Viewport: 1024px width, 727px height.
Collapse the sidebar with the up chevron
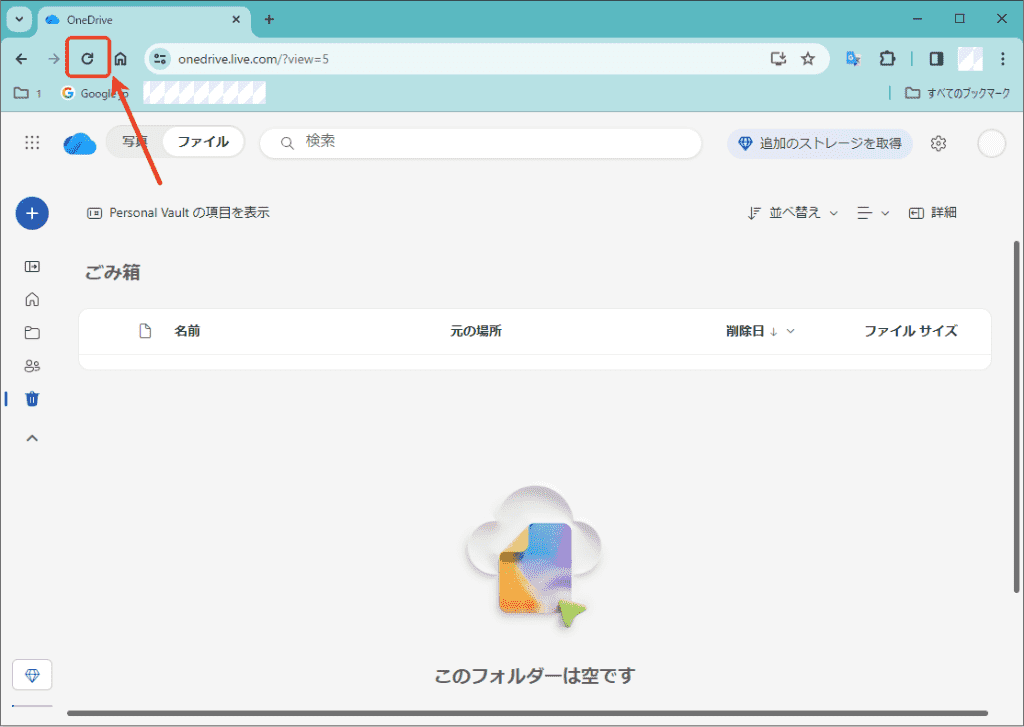32,438
